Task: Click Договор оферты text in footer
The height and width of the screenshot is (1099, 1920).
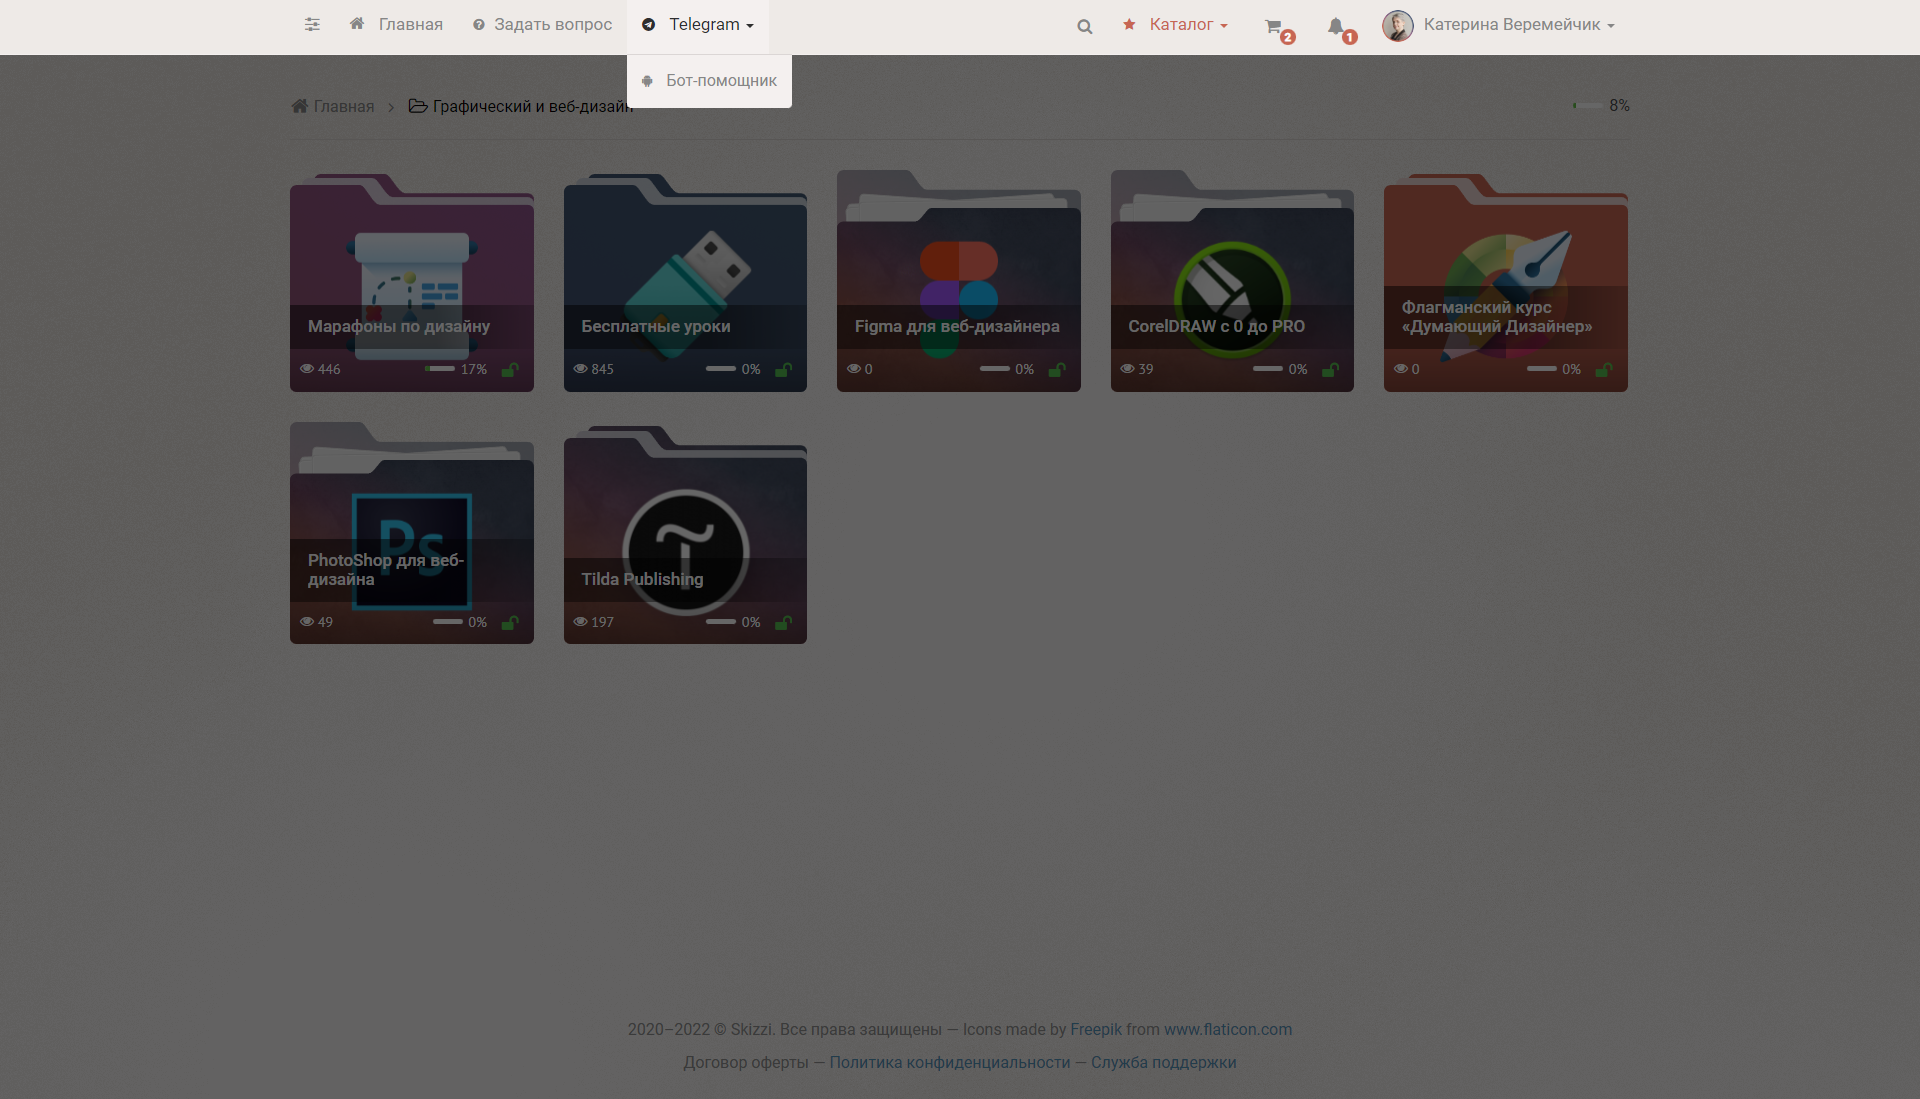Action: [746, 1062]
